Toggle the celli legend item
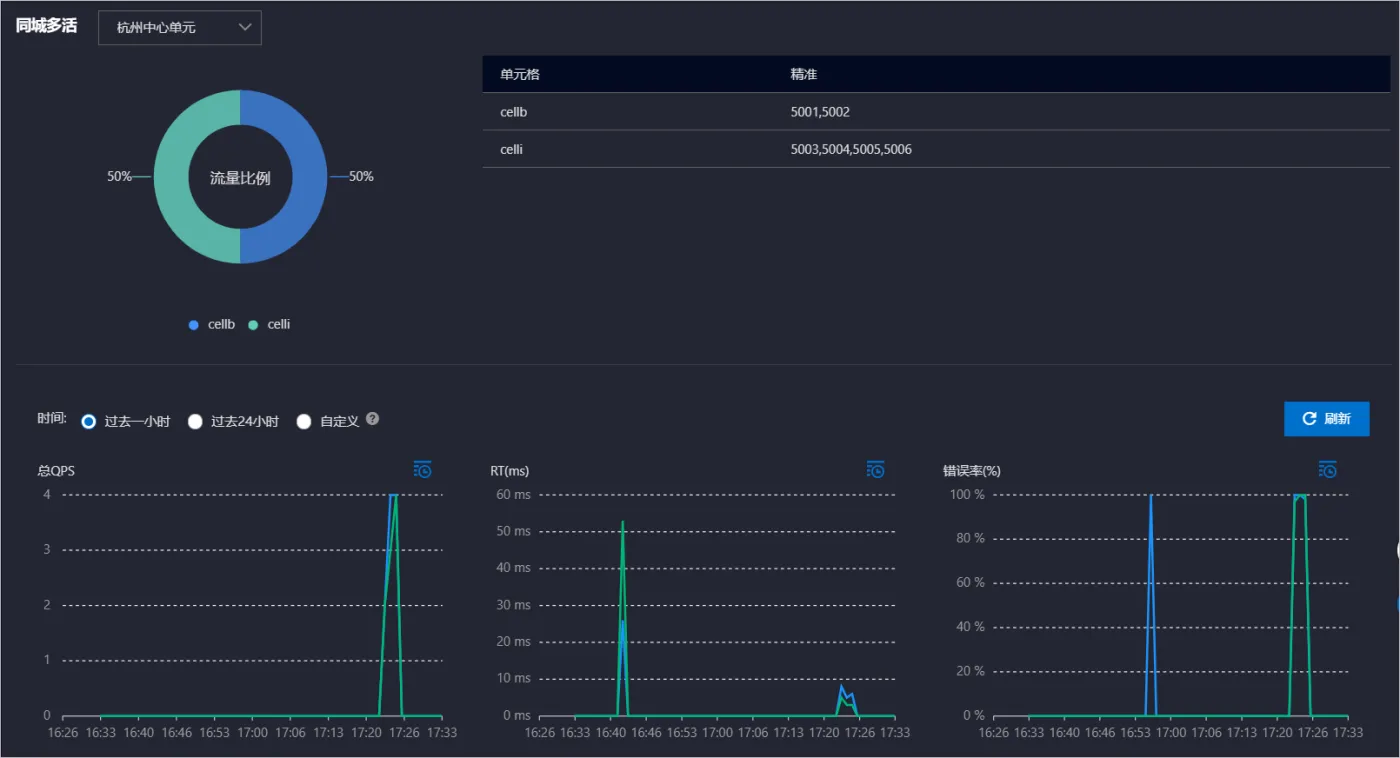The width and height of the screenshot is (1400, 758). (x=270, y=325)
